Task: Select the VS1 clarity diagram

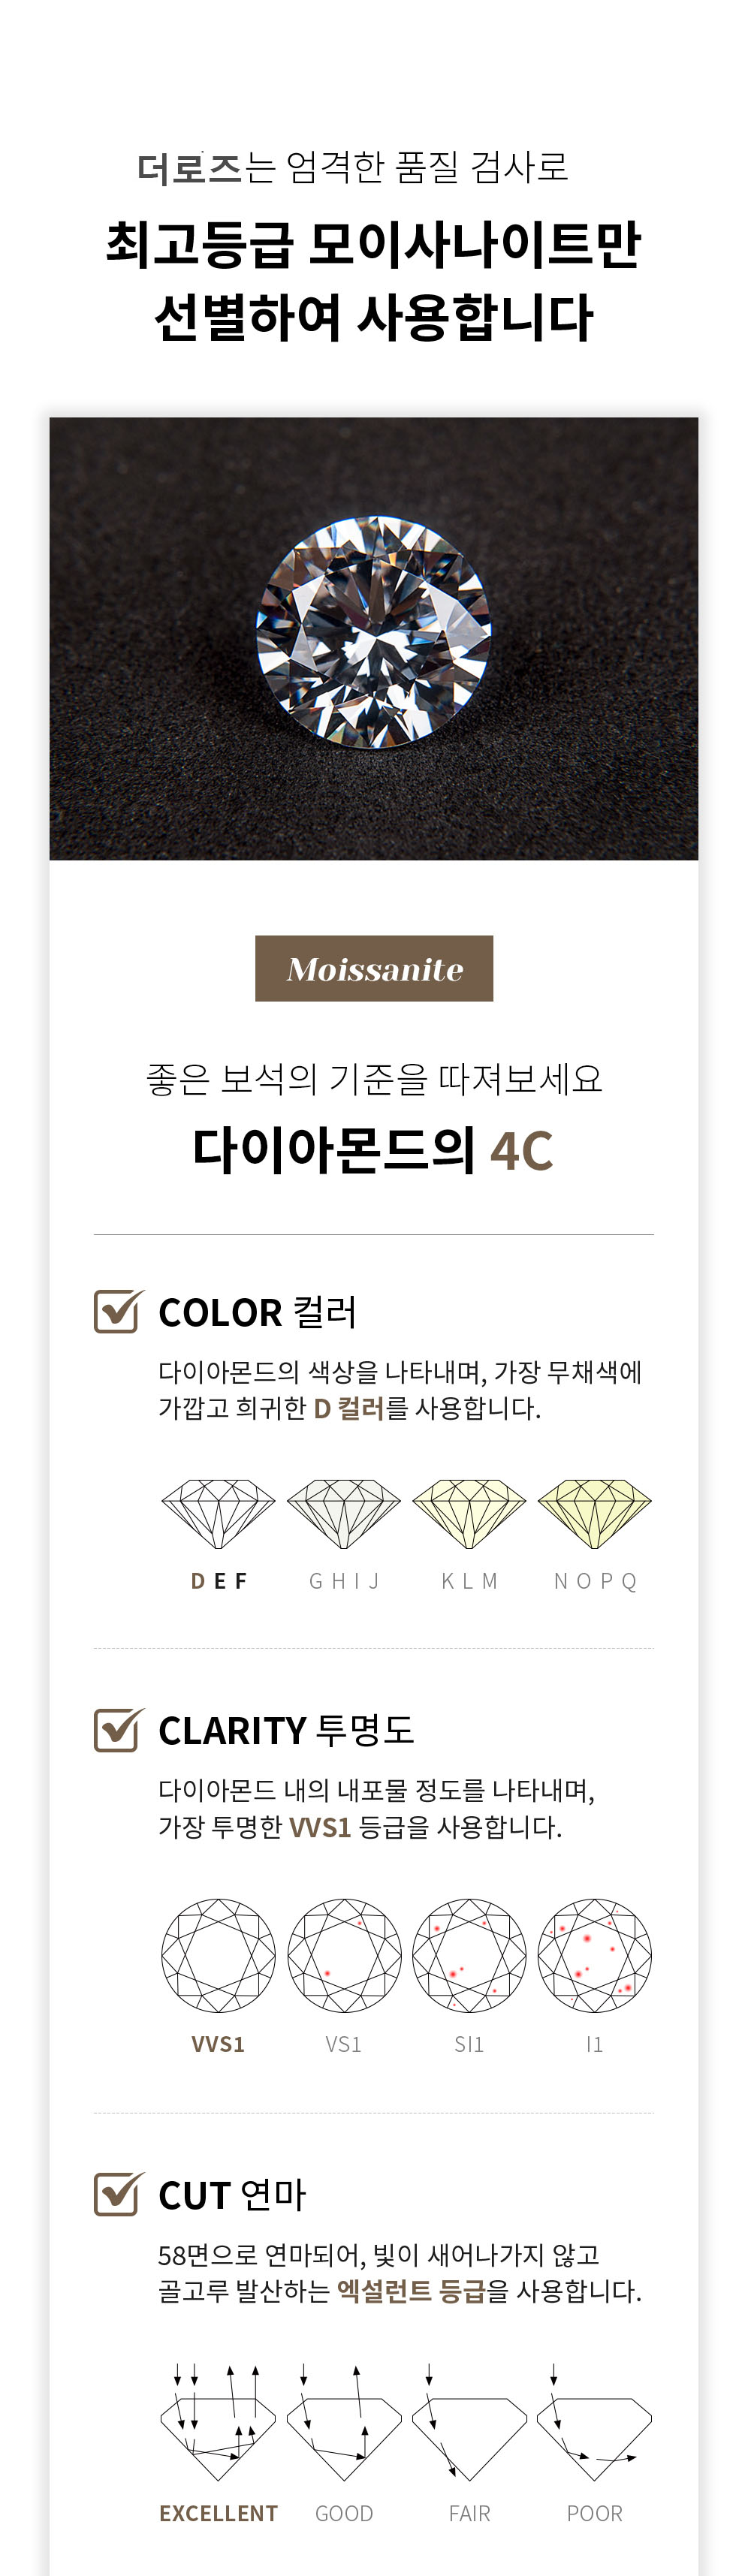Action: pyautogui.click(x=344, y=1955)
